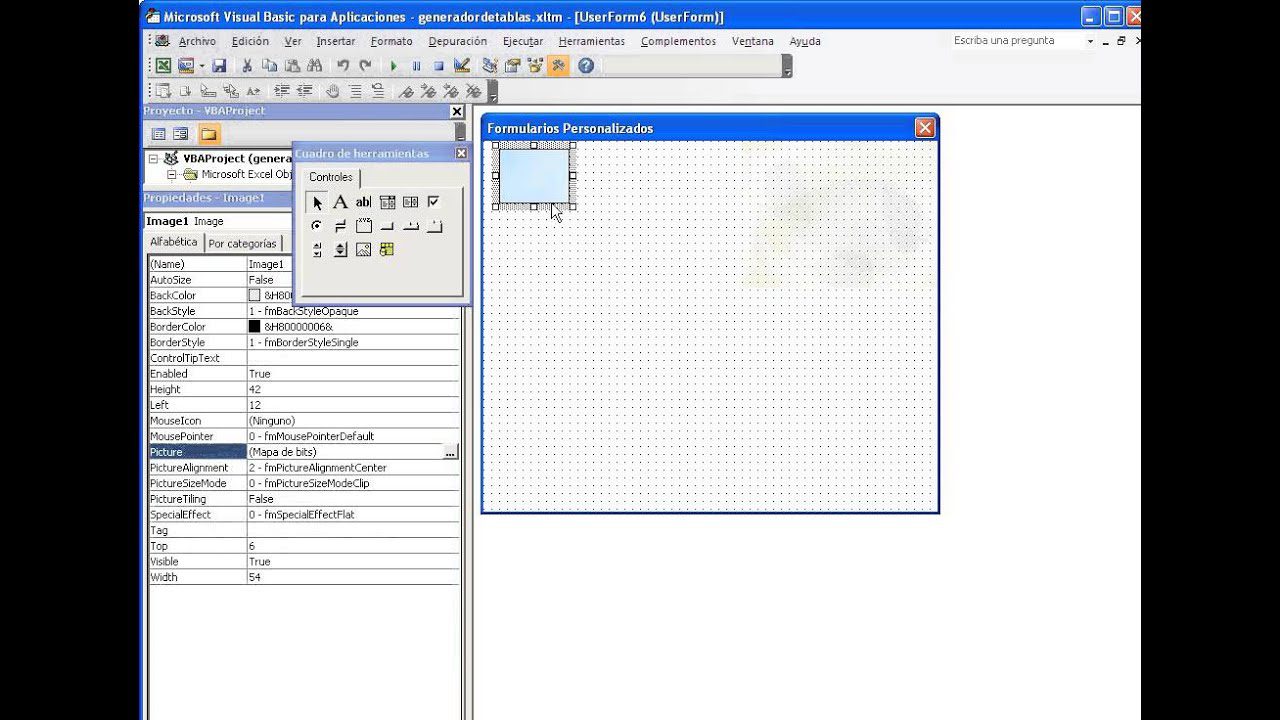Open the Formato menu
The image size is (1280, 720).
coord(391,41)
